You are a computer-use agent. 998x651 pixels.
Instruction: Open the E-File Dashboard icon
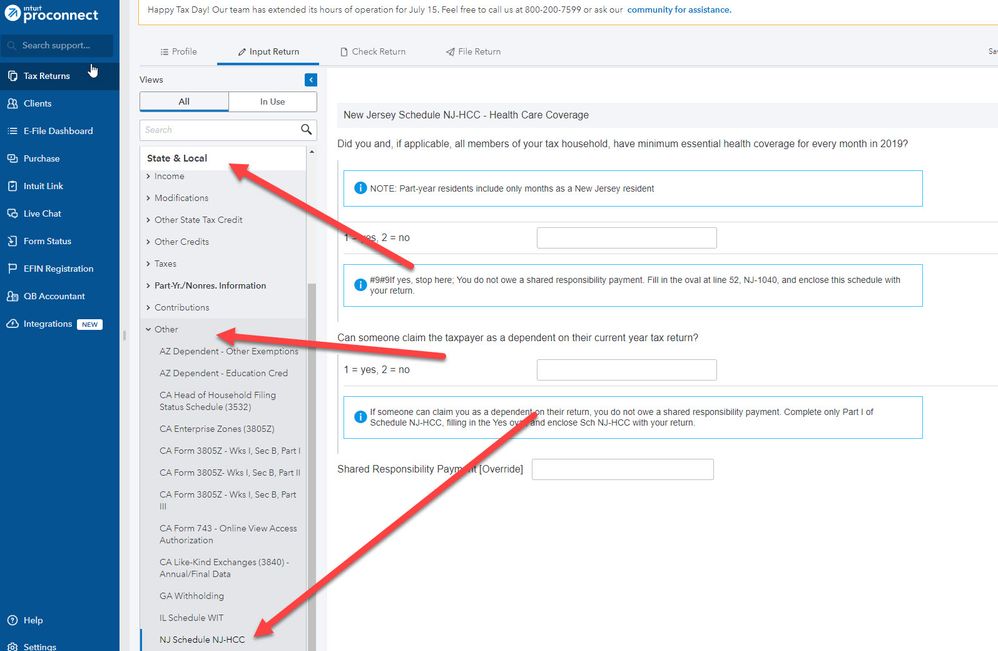(12, 131)
